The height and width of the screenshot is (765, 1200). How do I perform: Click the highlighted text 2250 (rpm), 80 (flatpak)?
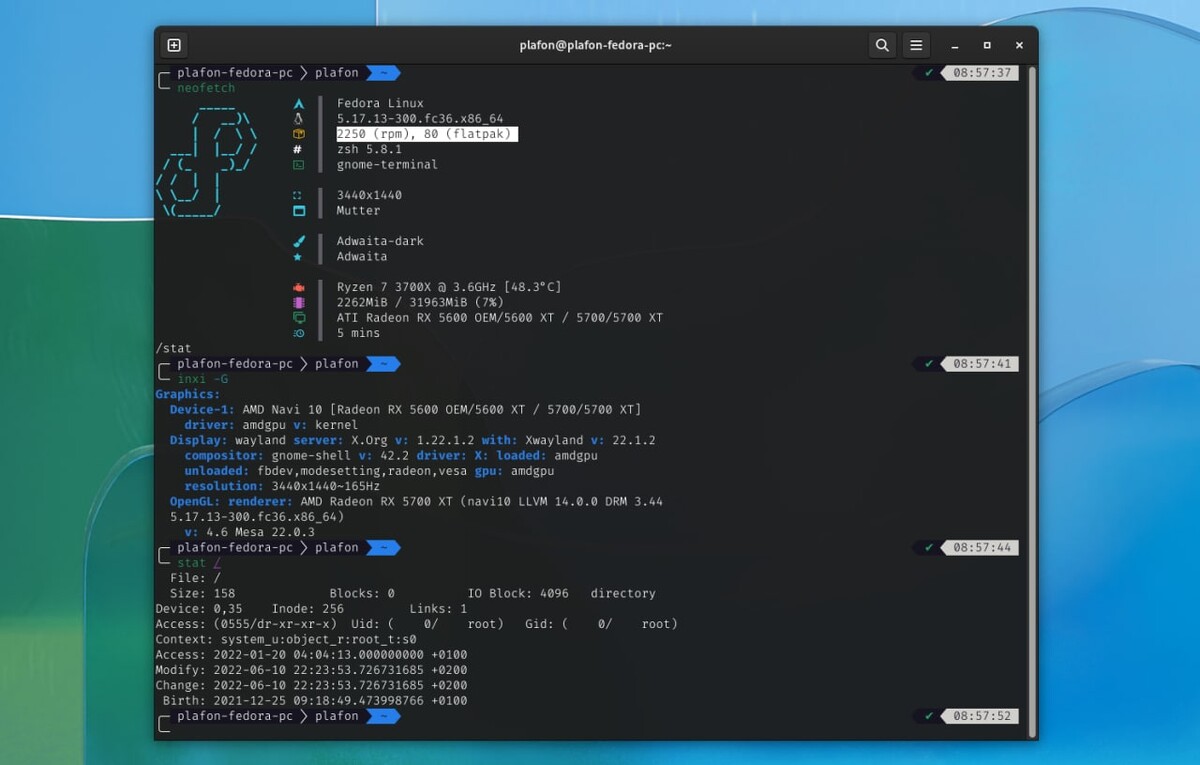click(x=427, y=134)
